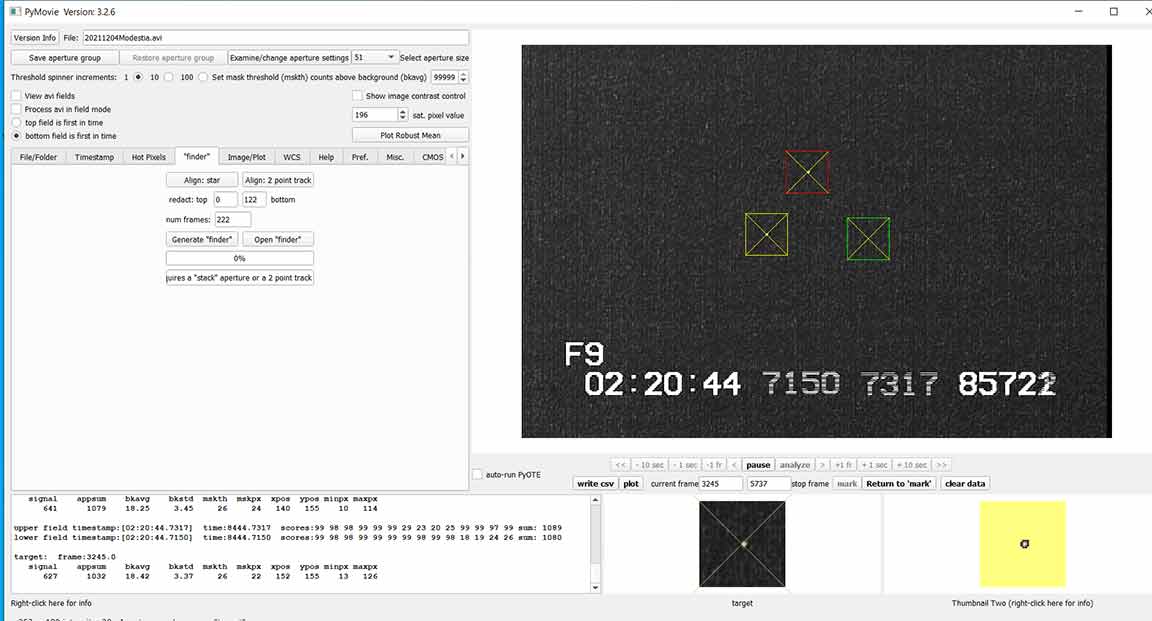Select the green aperture box in image
This screenshot has height=621, width=1152.
[868, 238]
